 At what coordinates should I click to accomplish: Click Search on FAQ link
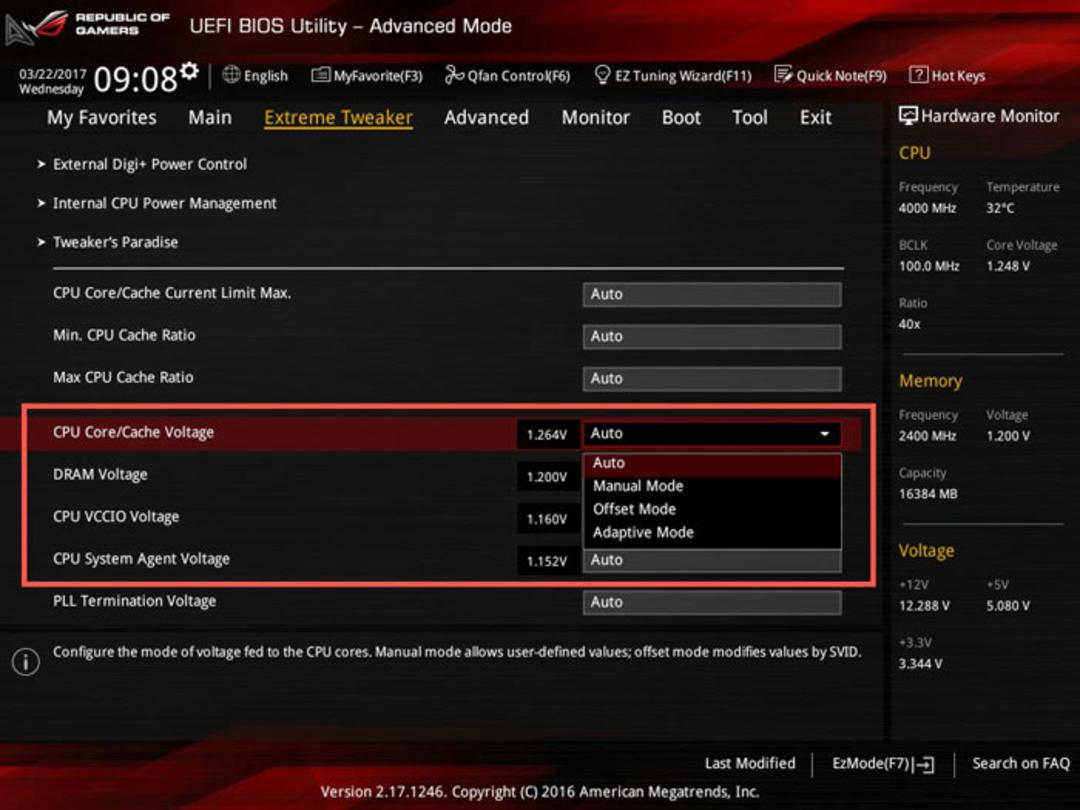coord(1021,763)
